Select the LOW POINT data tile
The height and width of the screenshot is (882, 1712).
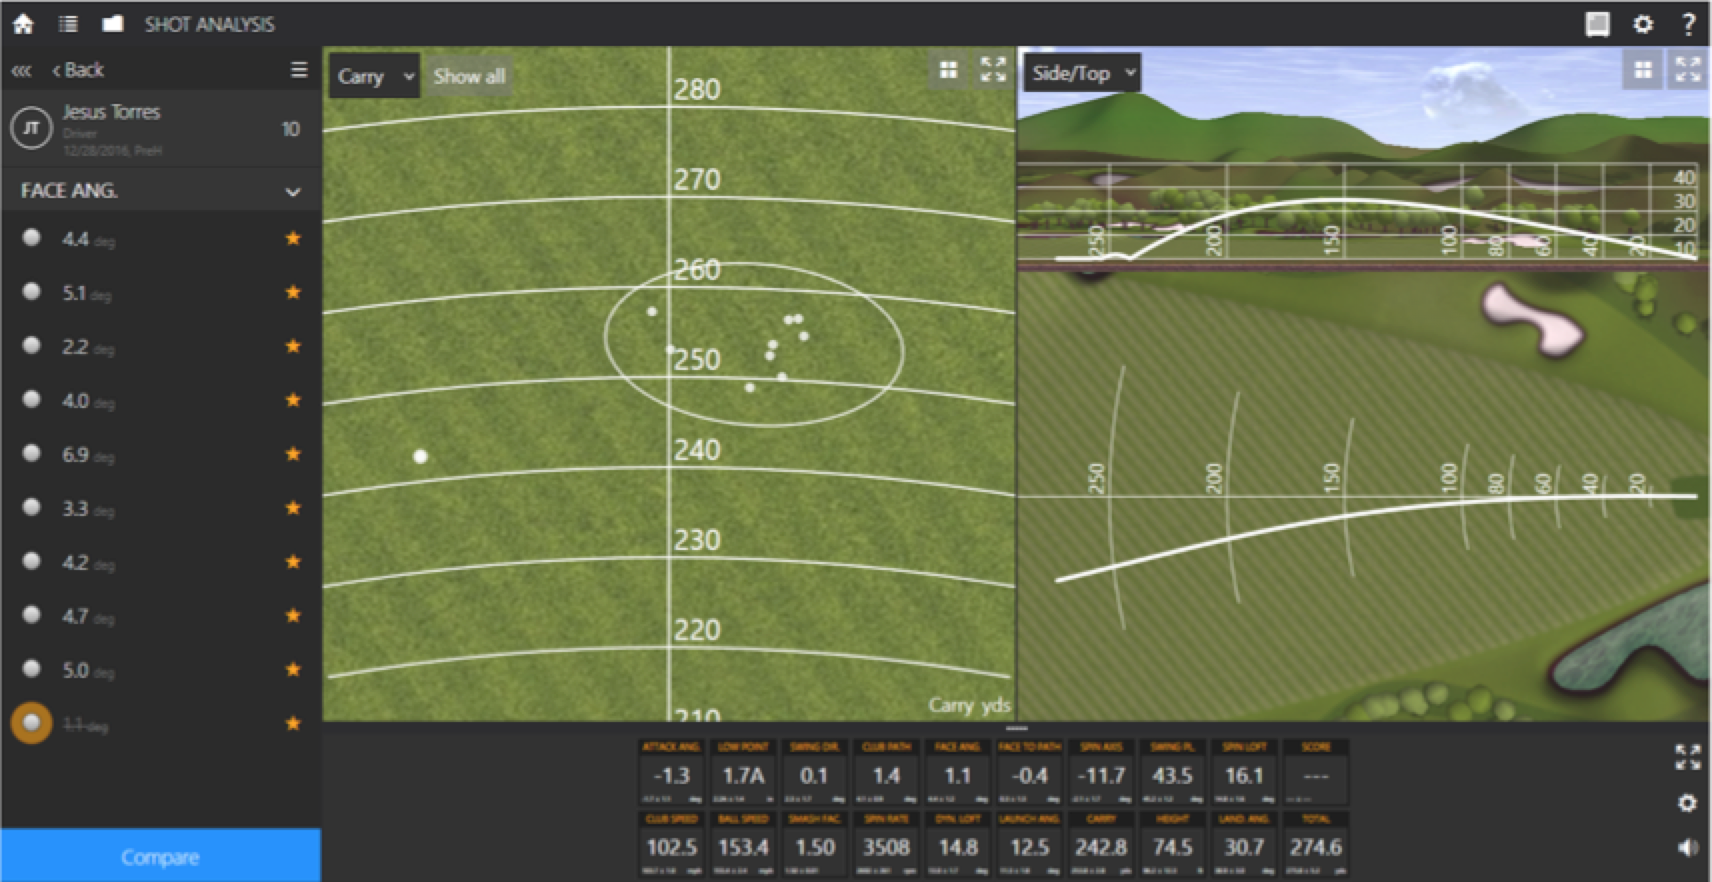pos(743,772)
